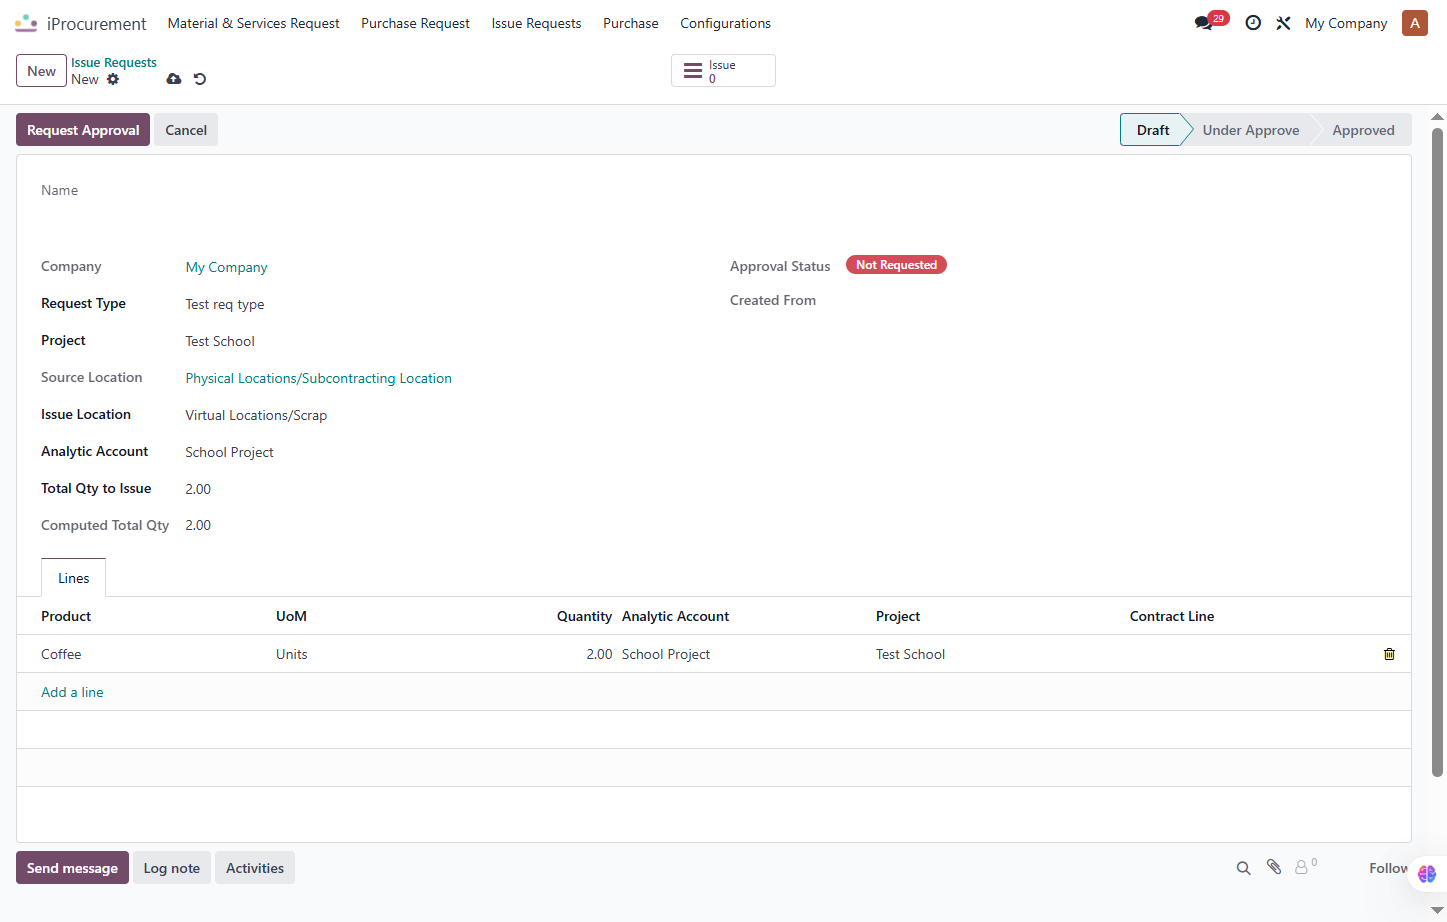The height and width of the screenshot is (922, 1447).
Task: Open the activities clock icon
Action: tap(1253, 23)
